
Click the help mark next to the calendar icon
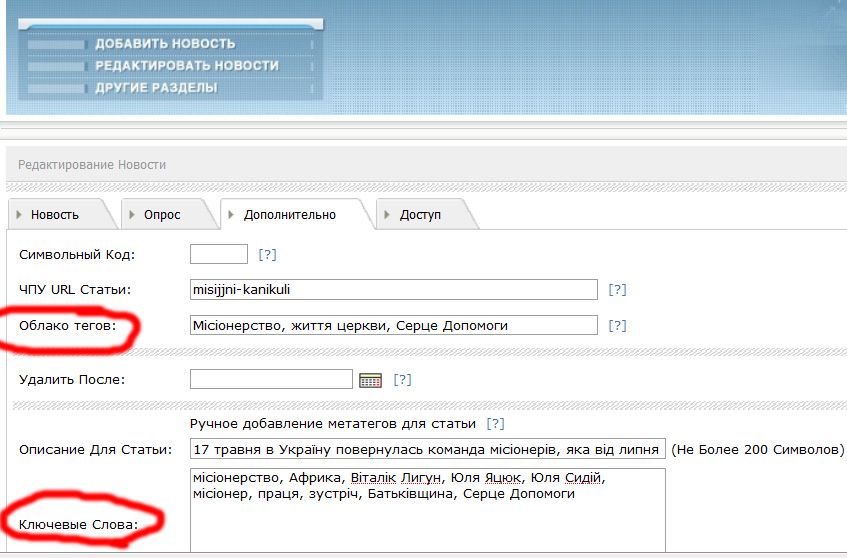pos(402,380)
